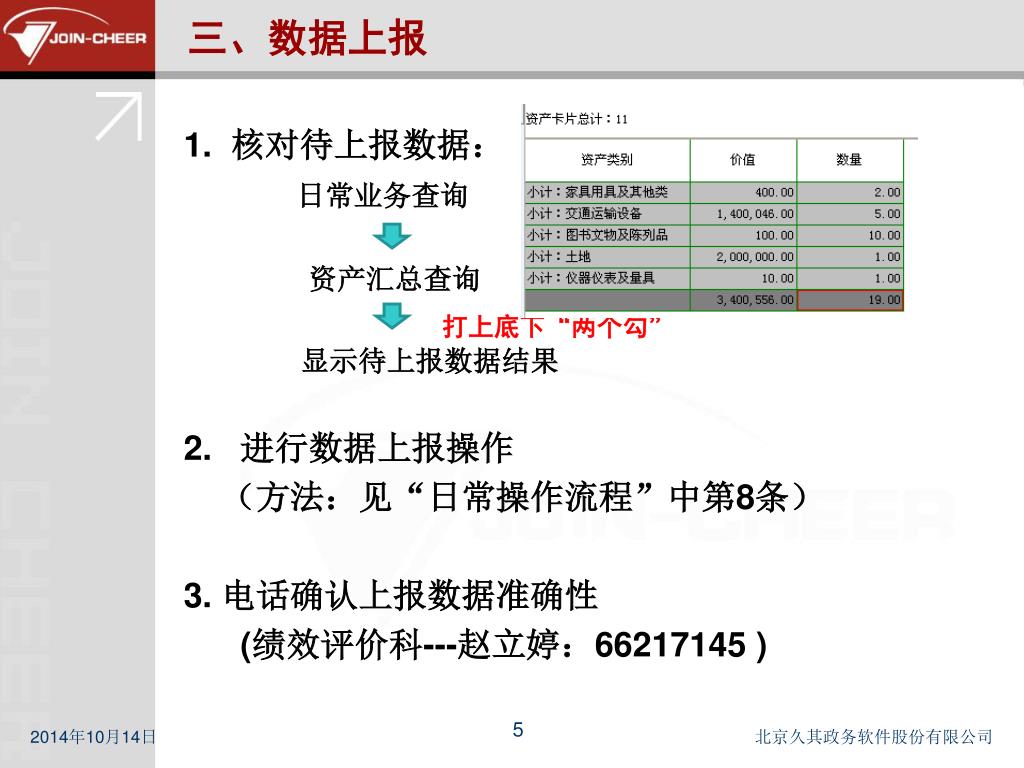Image resolution: width=1024 pixels, height=768 pixels.
Task: Click the total quantity cell 19.00
Action: pyautogui.click(x=850, y=300)
